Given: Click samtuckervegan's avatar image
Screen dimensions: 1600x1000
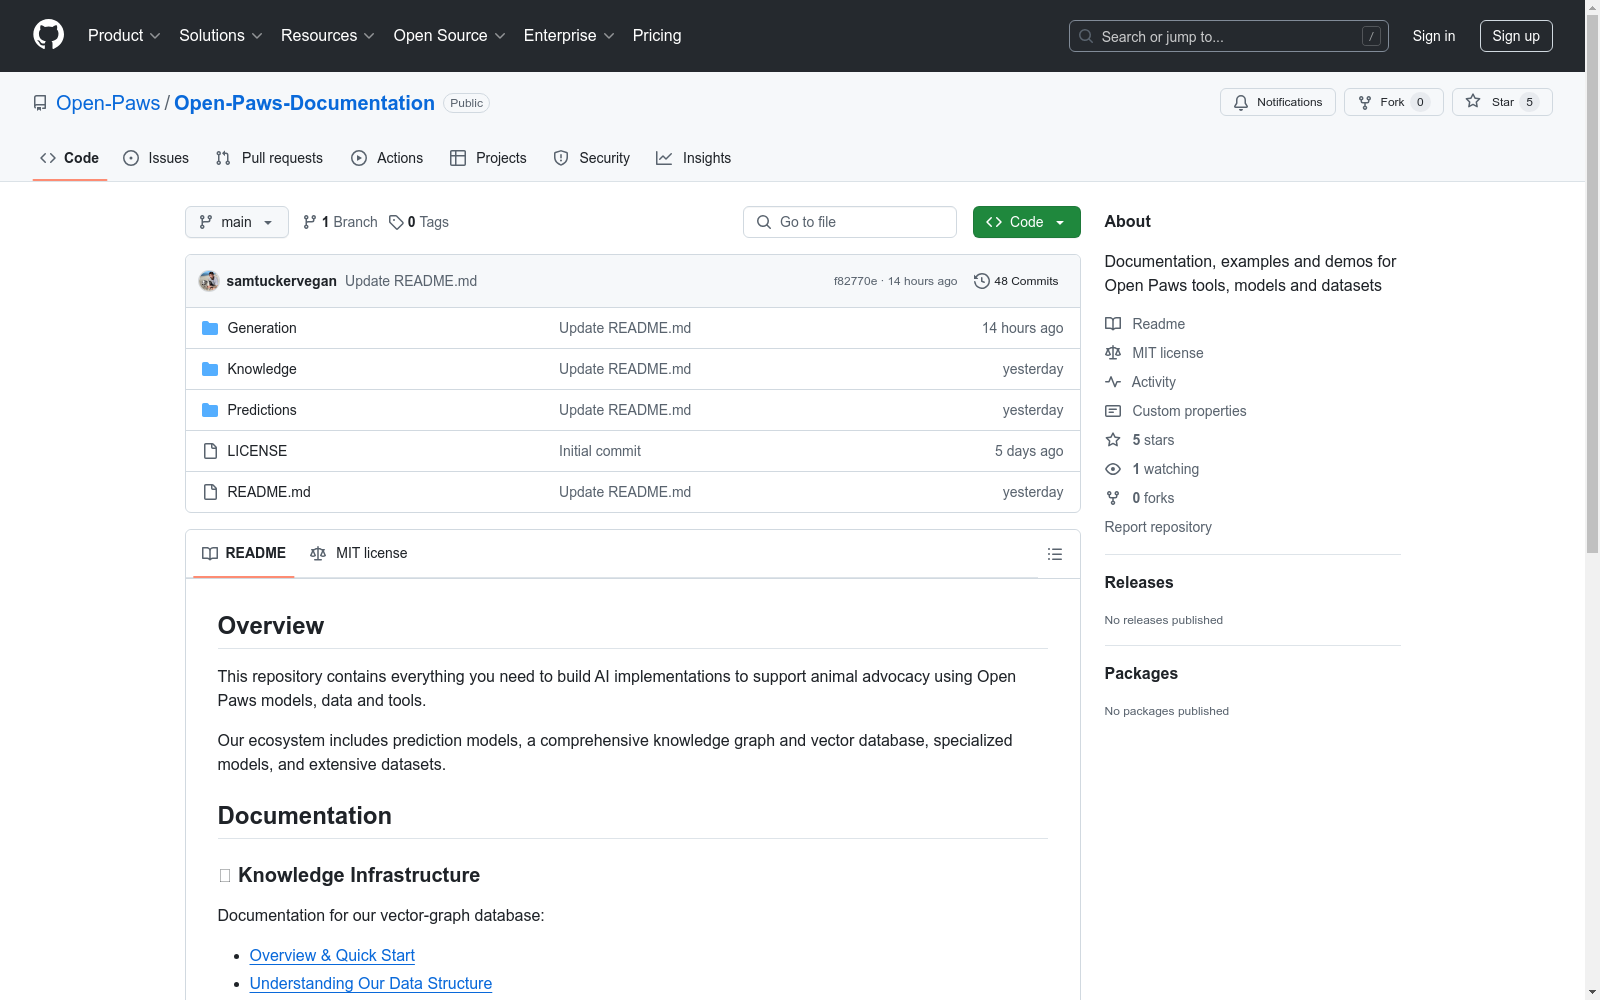Looking at the screenshot, I should pos(209,281).
